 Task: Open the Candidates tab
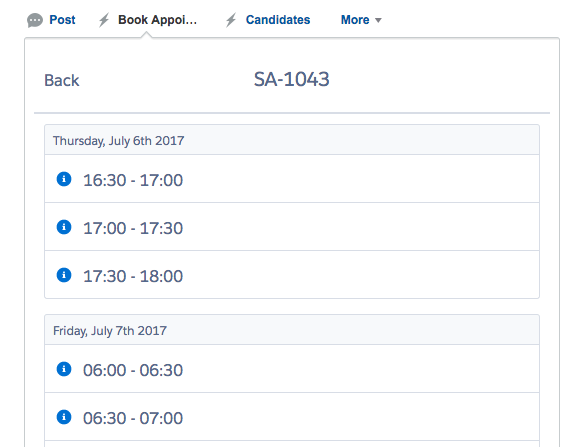(x=278, y=20)
